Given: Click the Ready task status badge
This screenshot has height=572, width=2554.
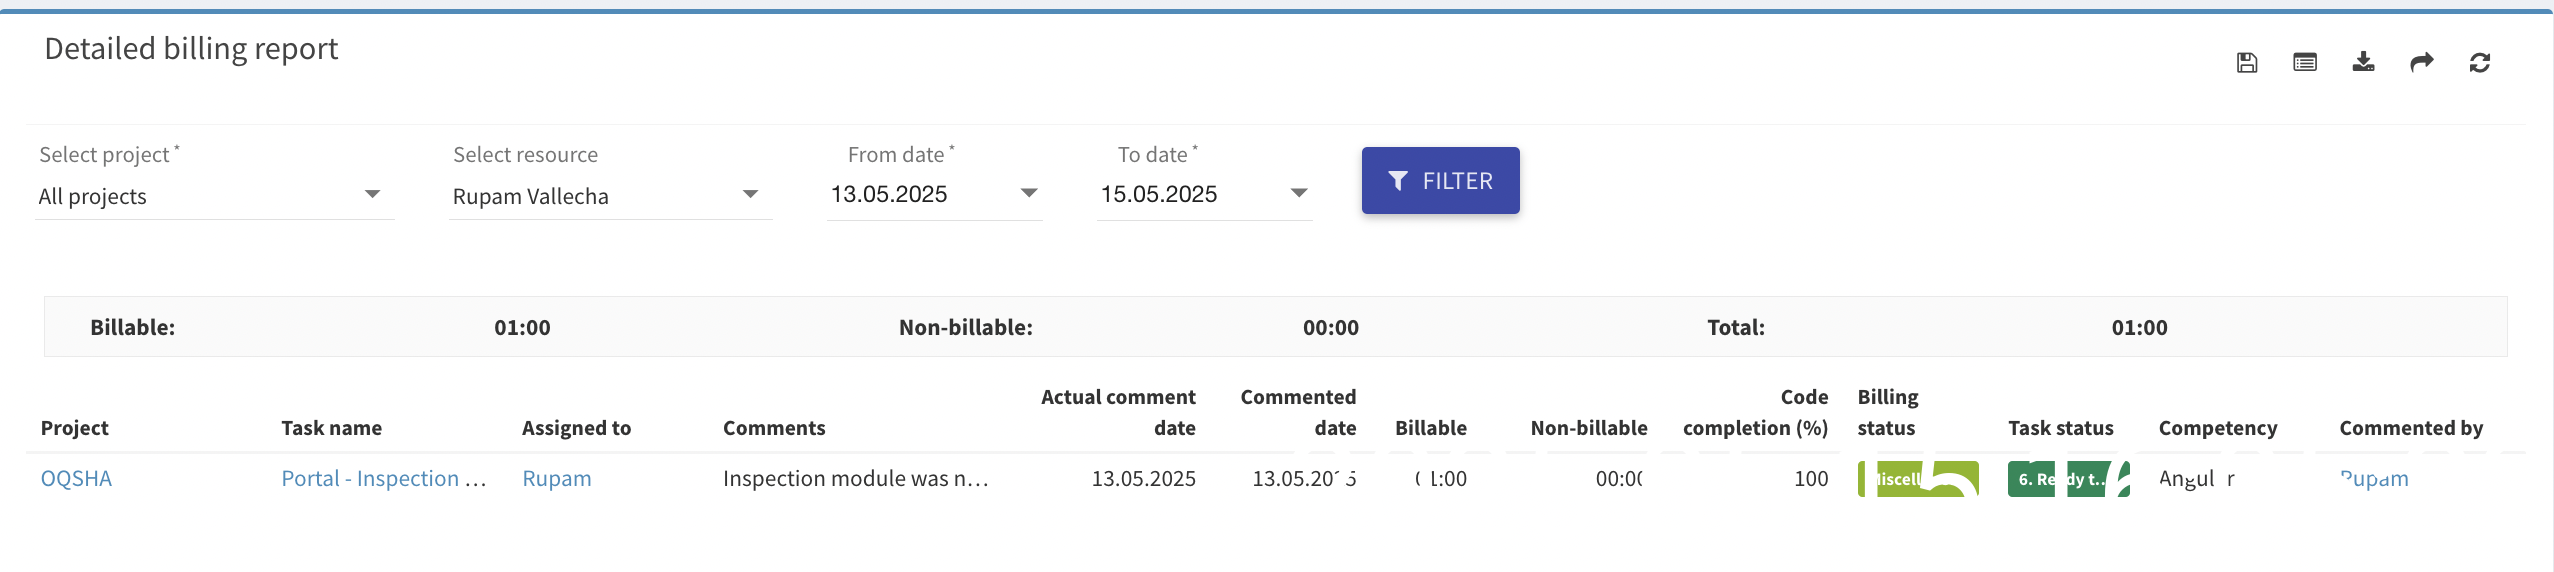Looking at the screenshot, I should click(2067, 479).
